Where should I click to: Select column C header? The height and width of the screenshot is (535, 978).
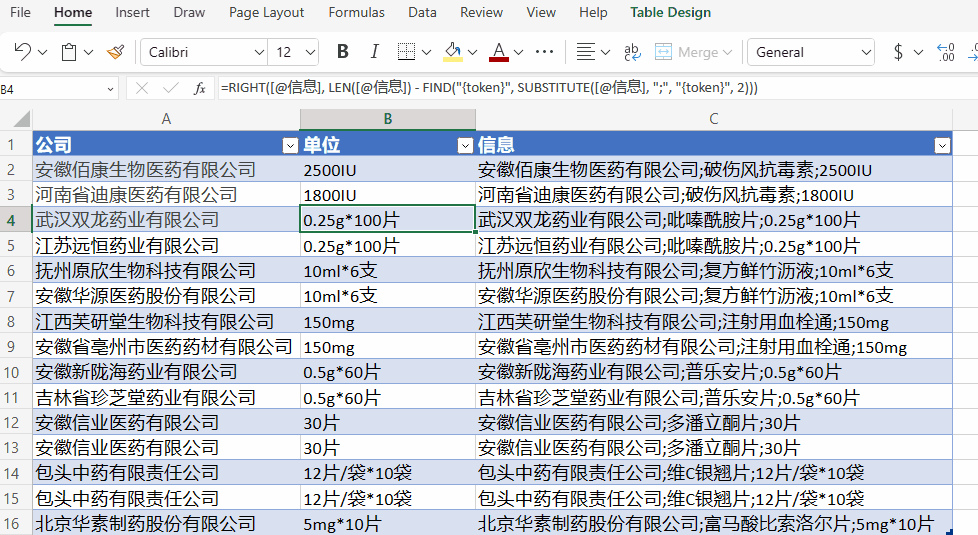point(714,118)
